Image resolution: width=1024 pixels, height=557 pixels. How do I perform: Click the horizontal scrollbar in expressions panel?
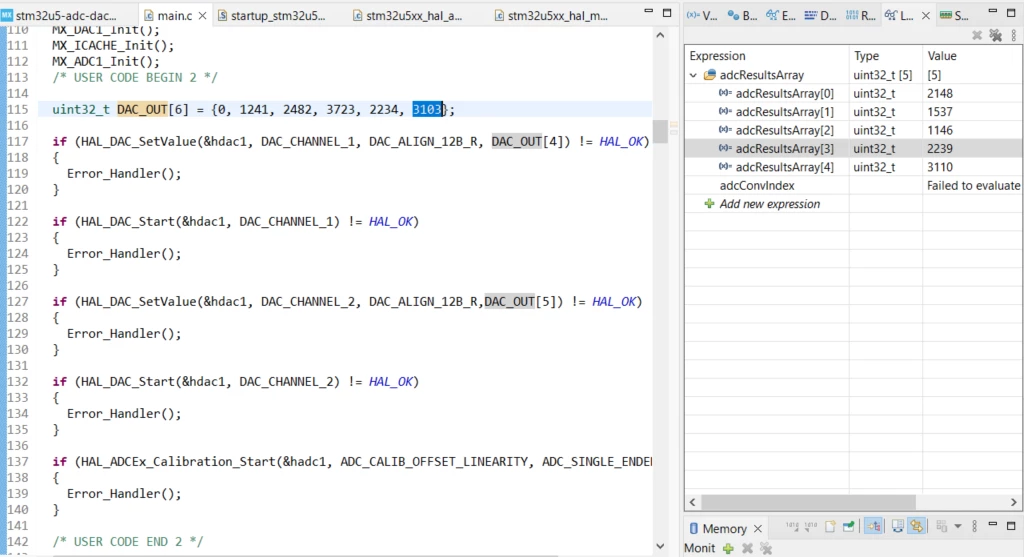(808, 502)
